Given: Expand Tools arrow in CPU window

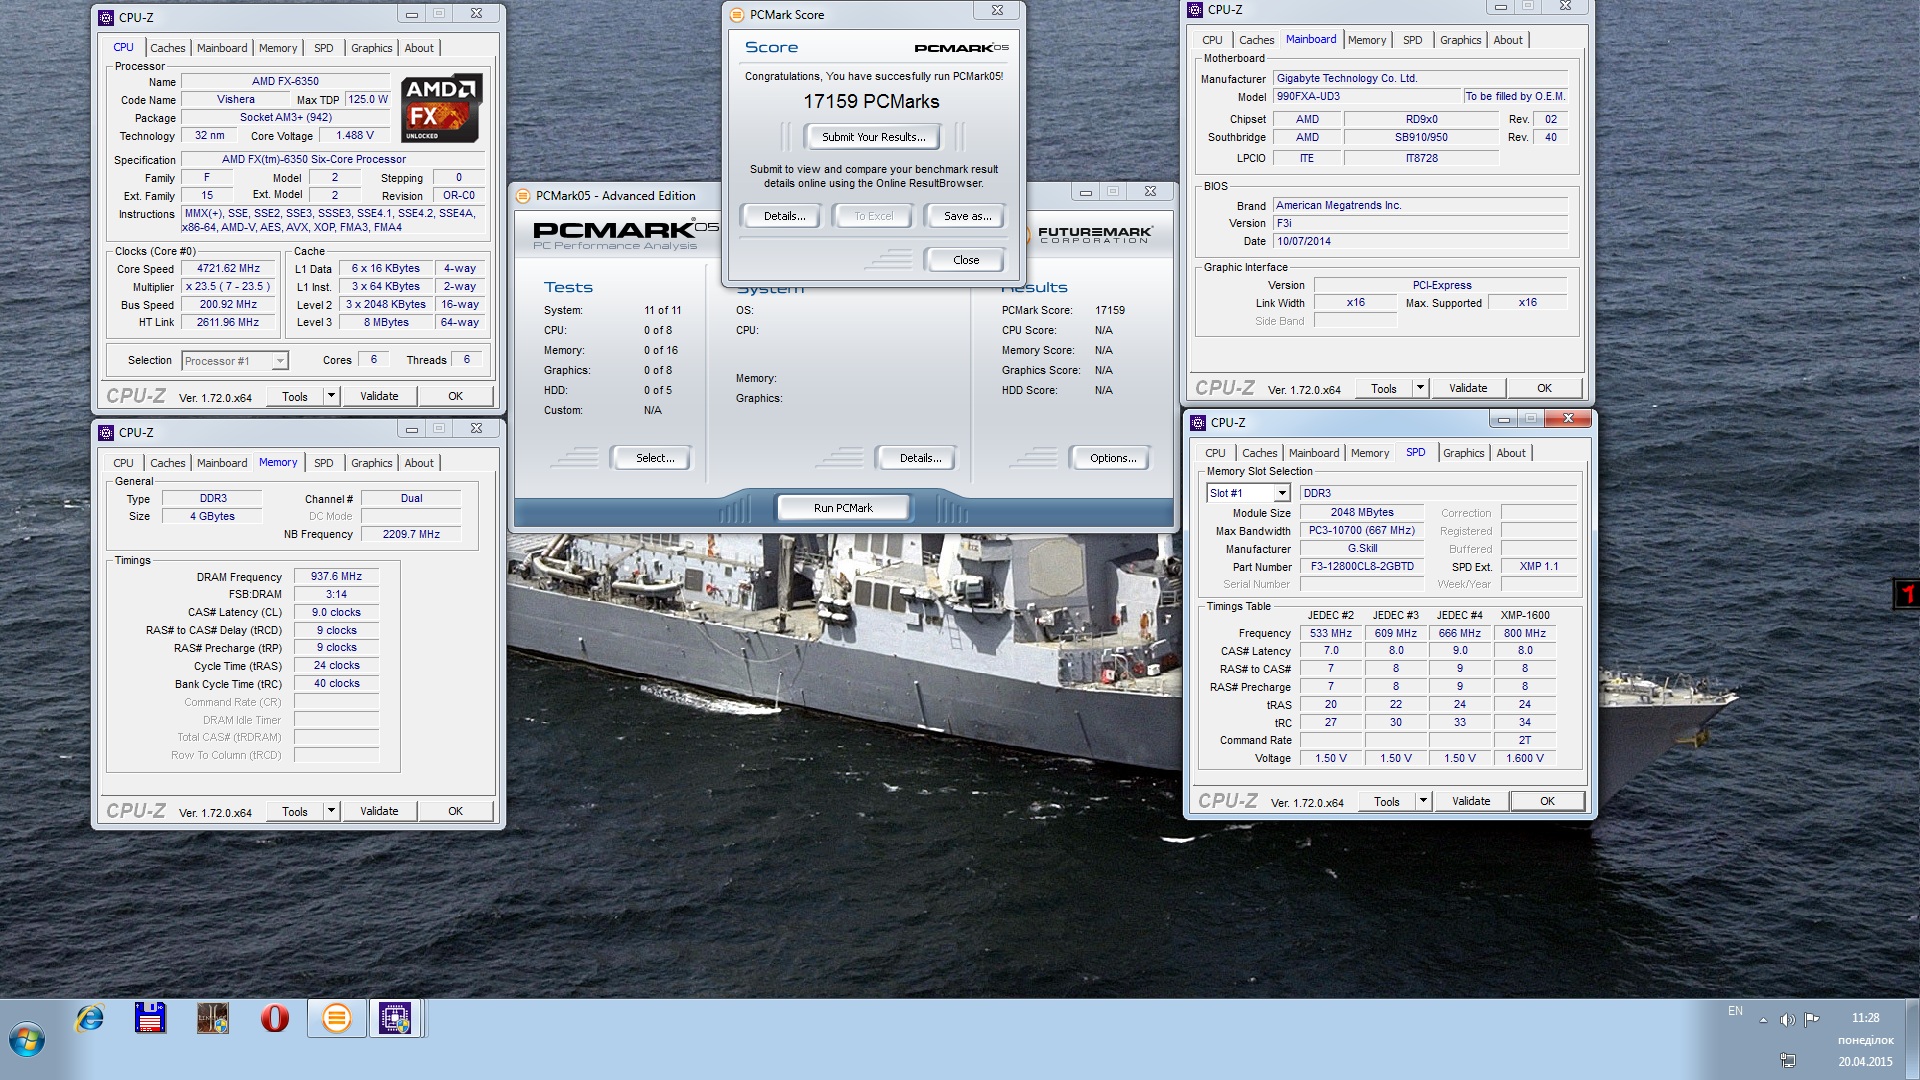Looking at the screenshot, I should click(x=331, y=396).
